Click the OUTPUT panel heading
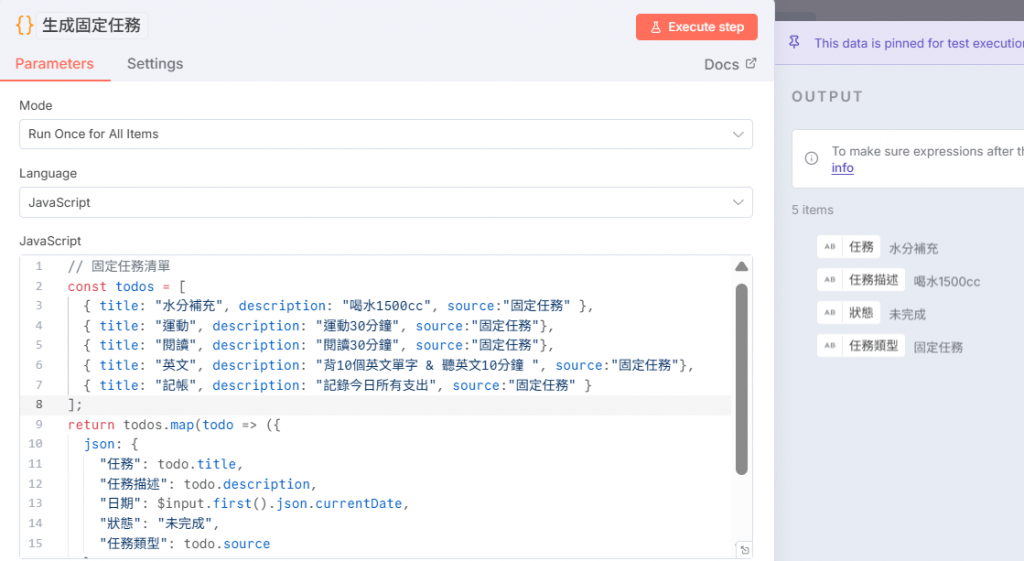The width and height of the screenshot is (1024, 561). [x=827, y=97]
